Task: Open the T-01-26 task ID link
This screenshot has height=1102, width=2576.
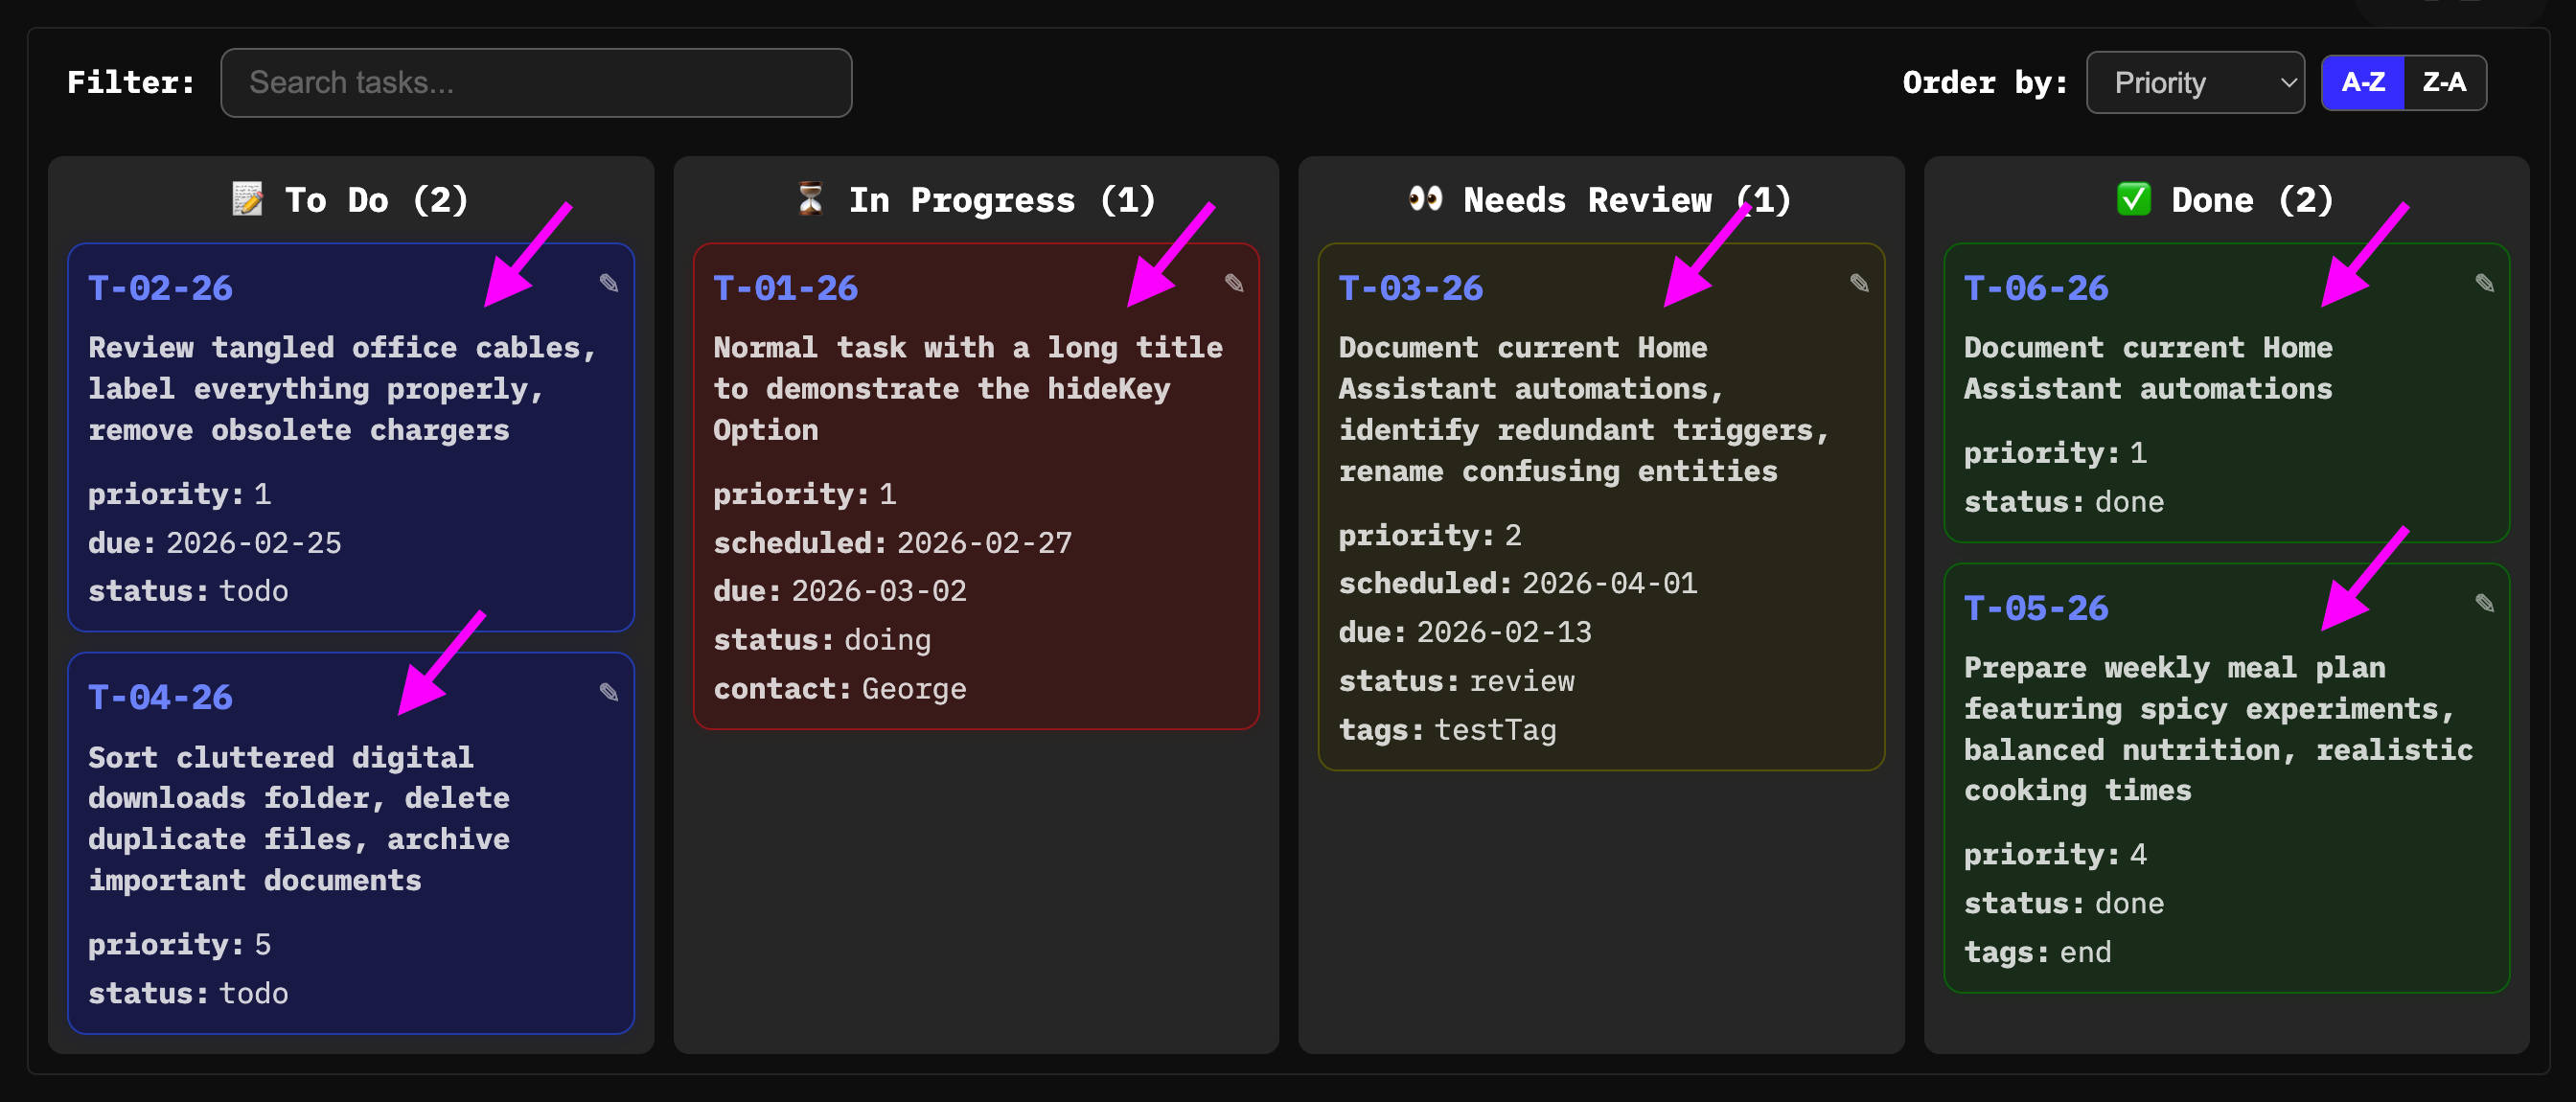Action: (785, 288)
